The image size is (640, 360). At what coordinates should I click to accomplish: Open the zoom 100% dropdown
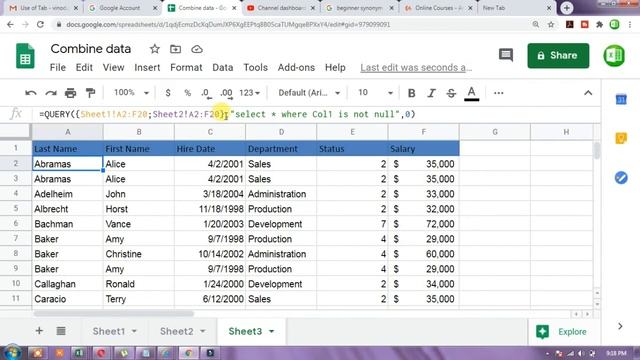[131, 93]
